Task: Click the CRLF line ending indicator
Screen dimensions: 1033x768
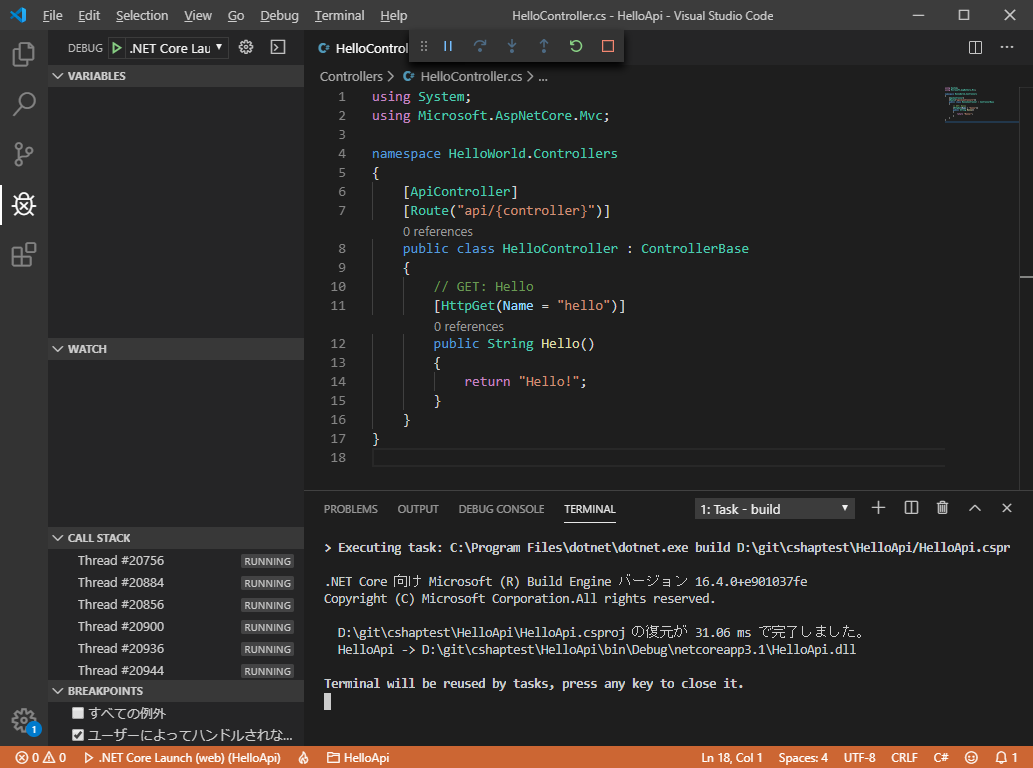Action: tap(904, 758)
